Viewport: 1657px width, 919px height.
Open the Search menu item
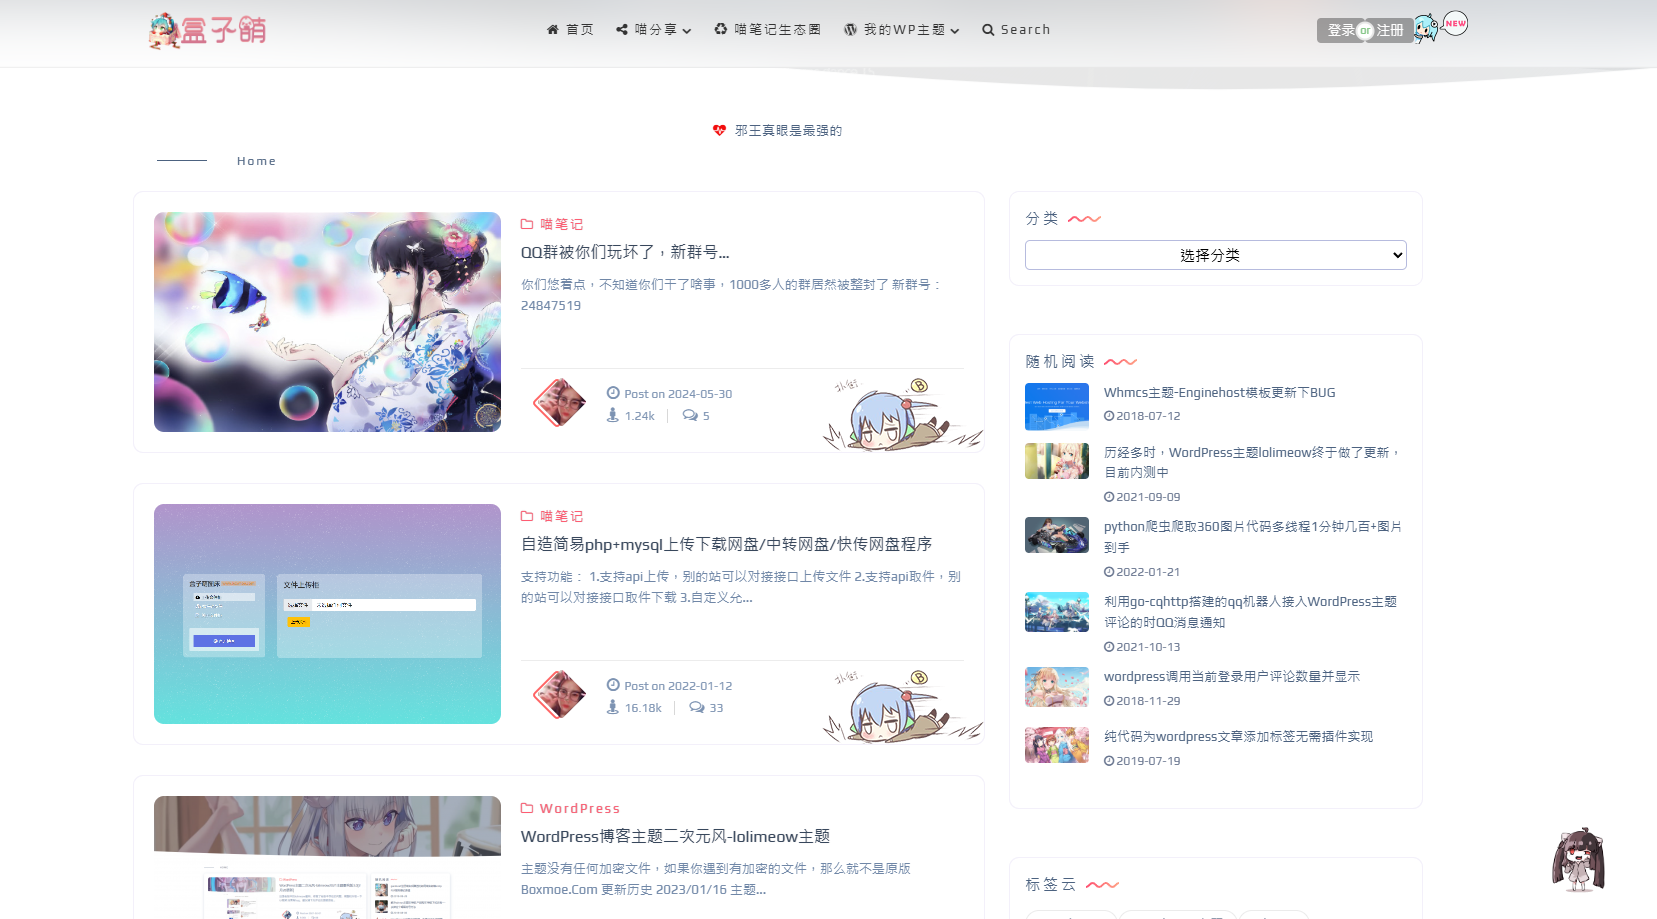[x=1016, y=30]
